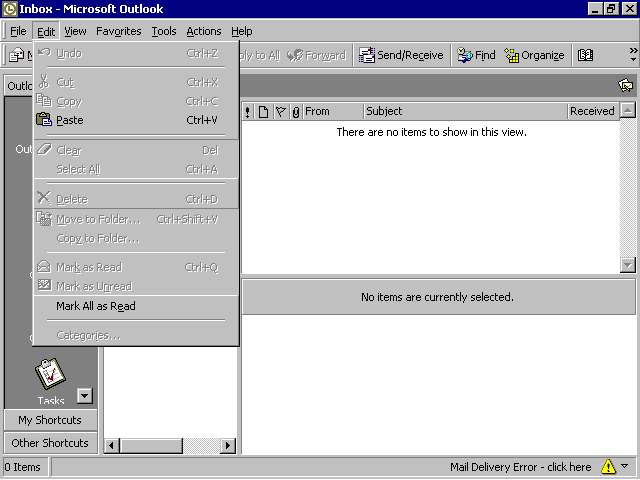Viewport: 640px width, 480px height.
Task: Click the Inbox folder banner icon
Action: 625,85
